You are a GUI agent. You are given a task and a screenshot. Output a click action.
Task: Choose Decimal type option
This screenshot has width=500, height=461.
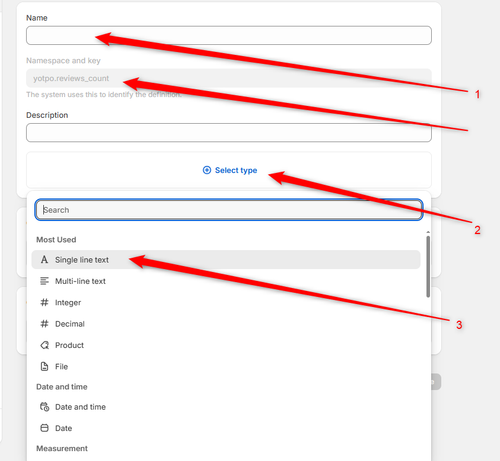tap(226, 324)
